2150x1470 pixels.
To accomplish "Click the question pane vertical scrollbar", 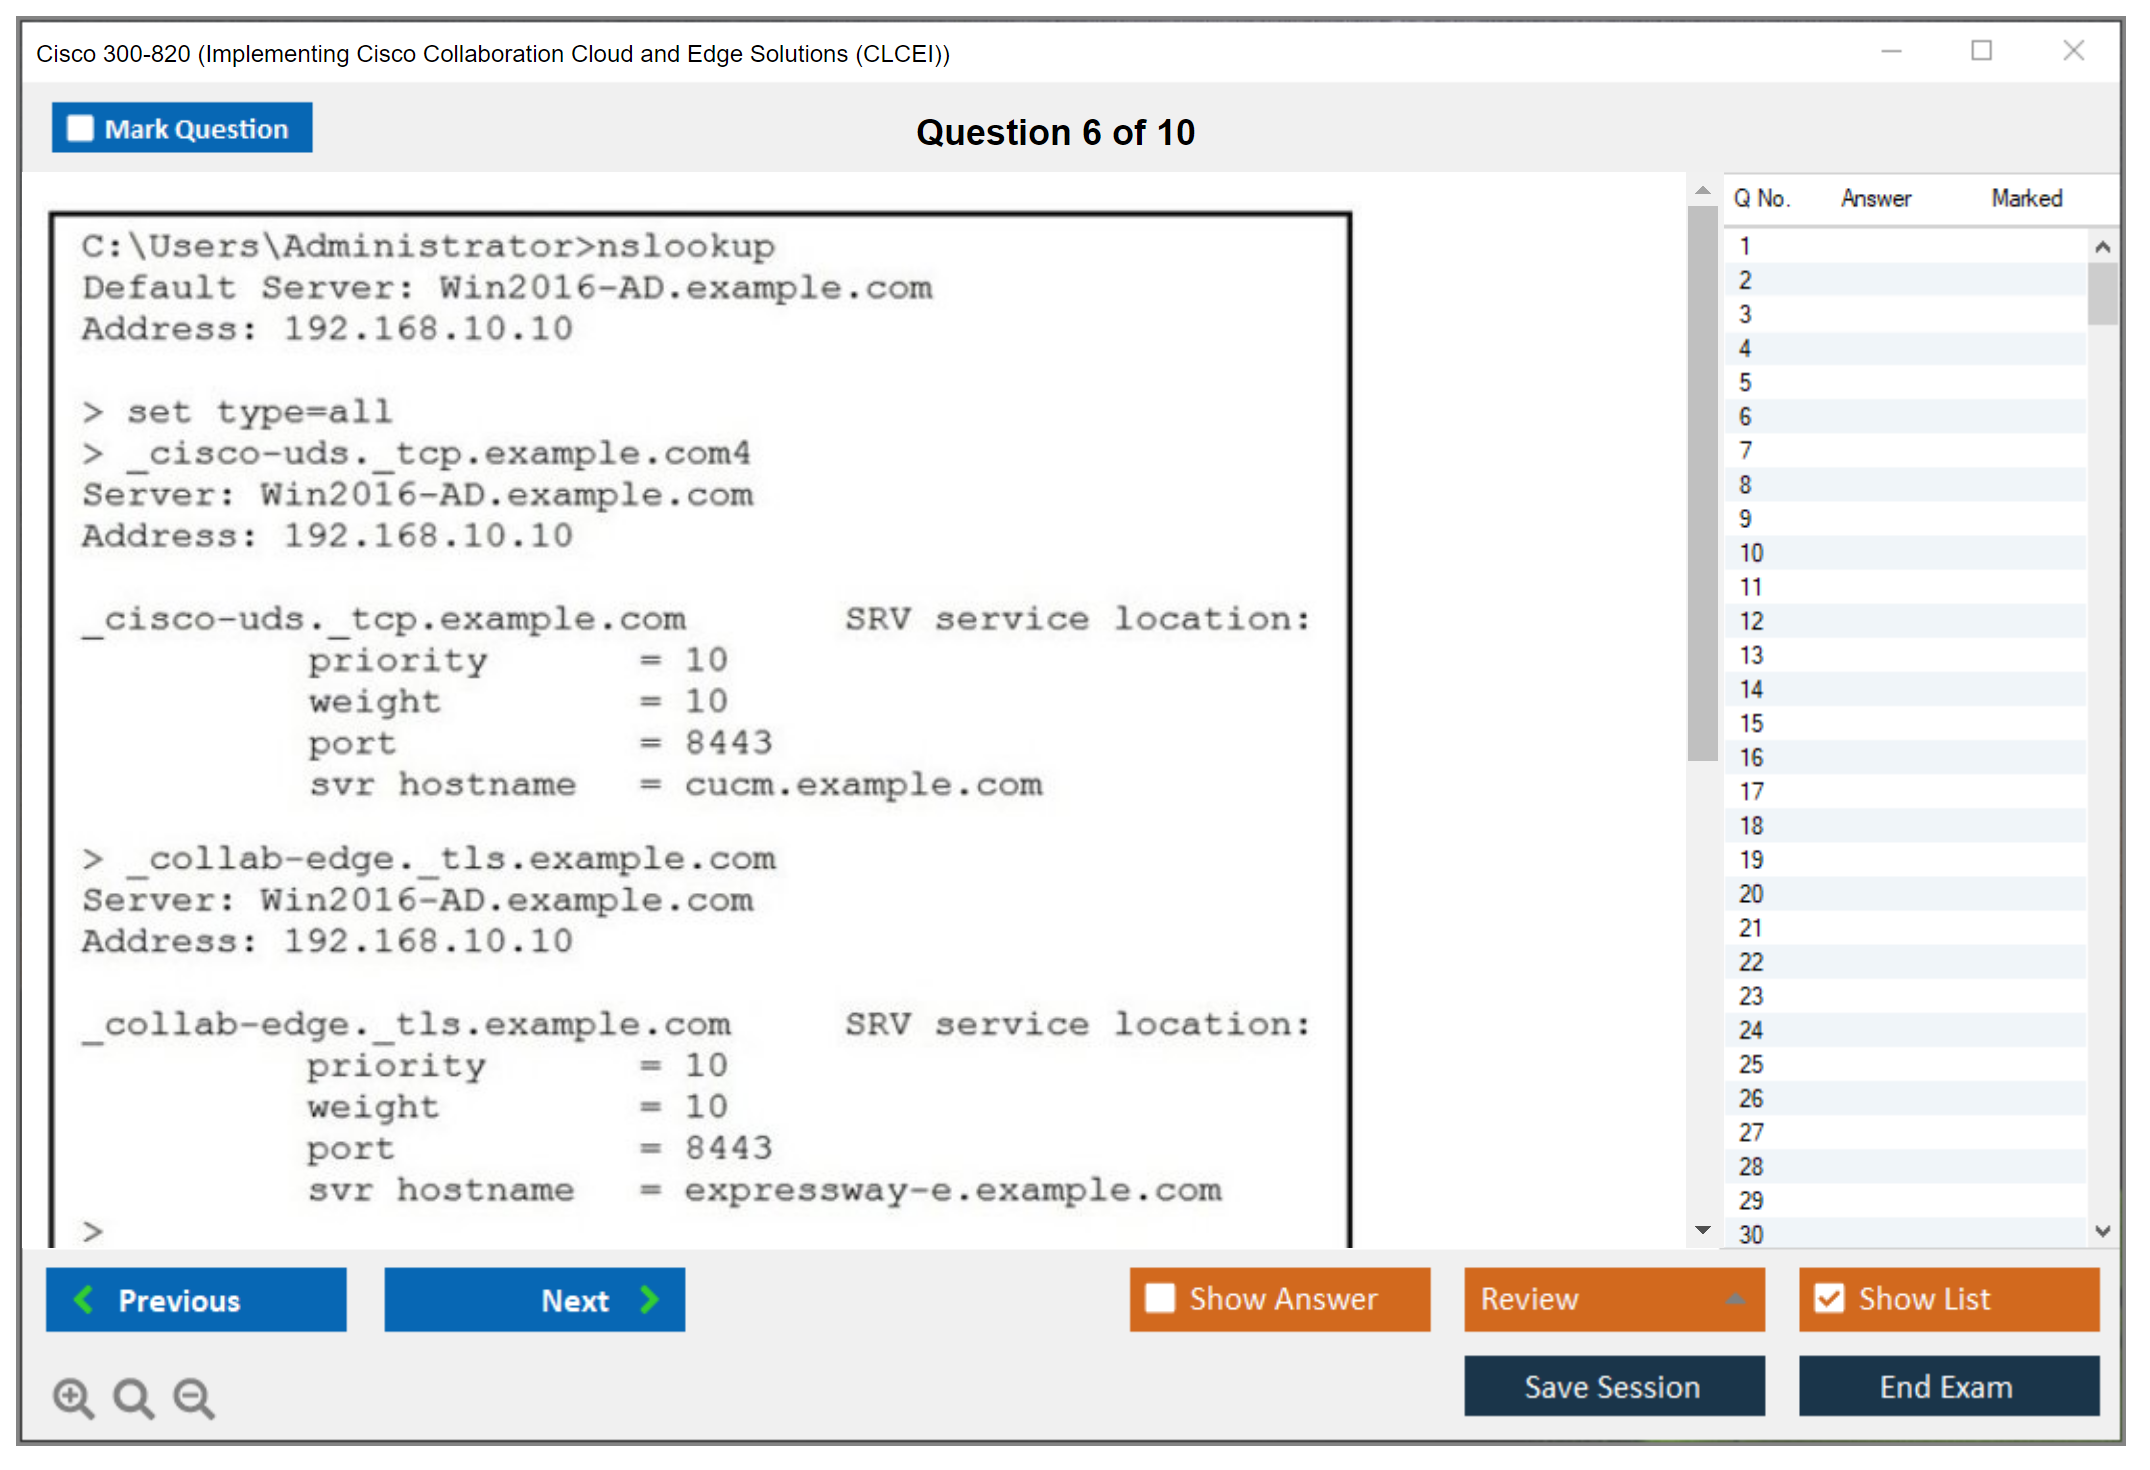I will pos(1702,480).
